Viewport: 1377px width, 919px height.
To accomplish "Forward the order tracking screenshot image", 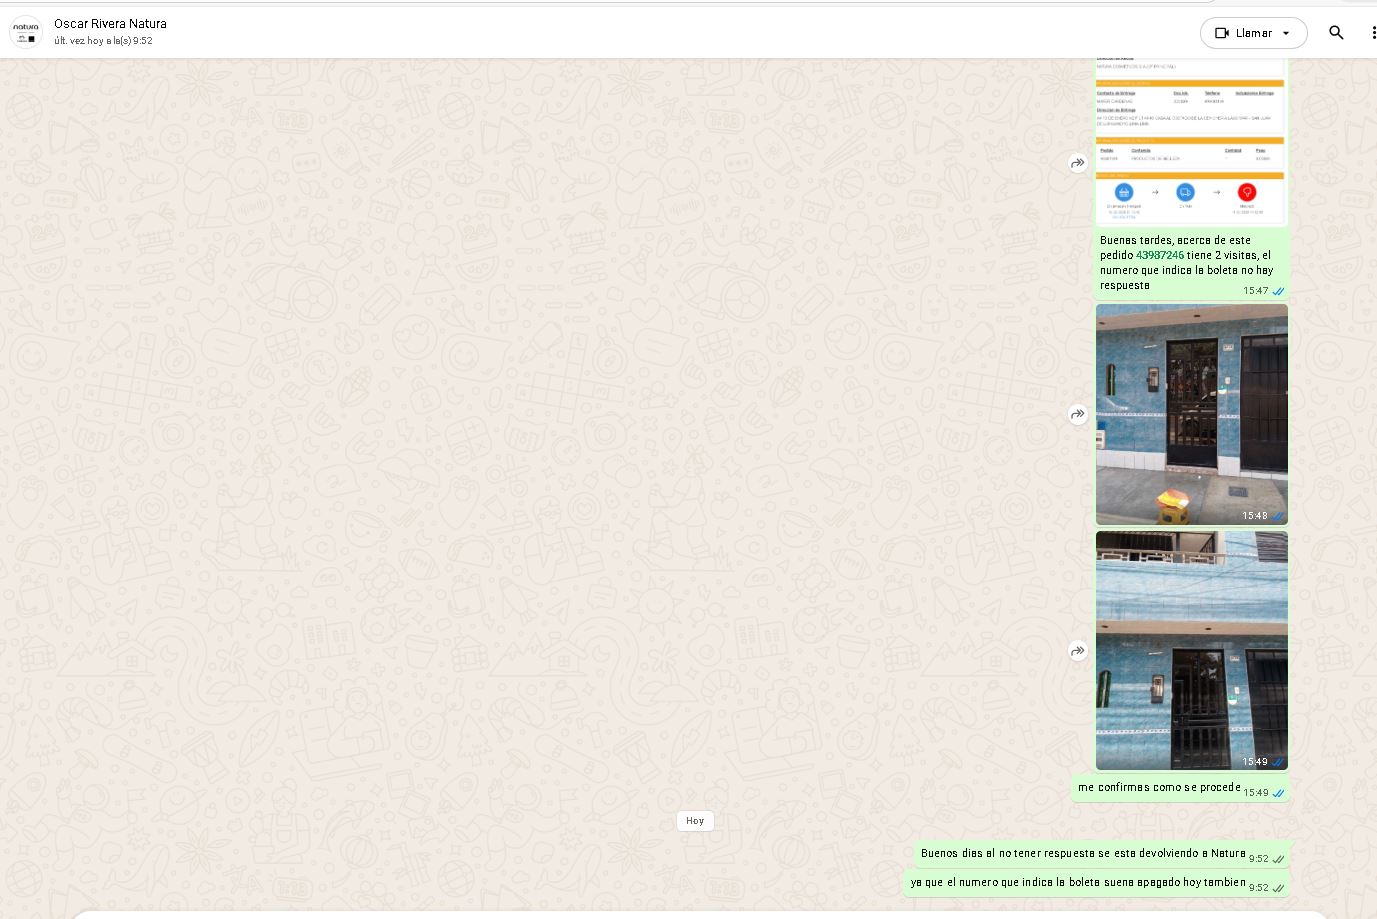I will (x=1077, y=163).
